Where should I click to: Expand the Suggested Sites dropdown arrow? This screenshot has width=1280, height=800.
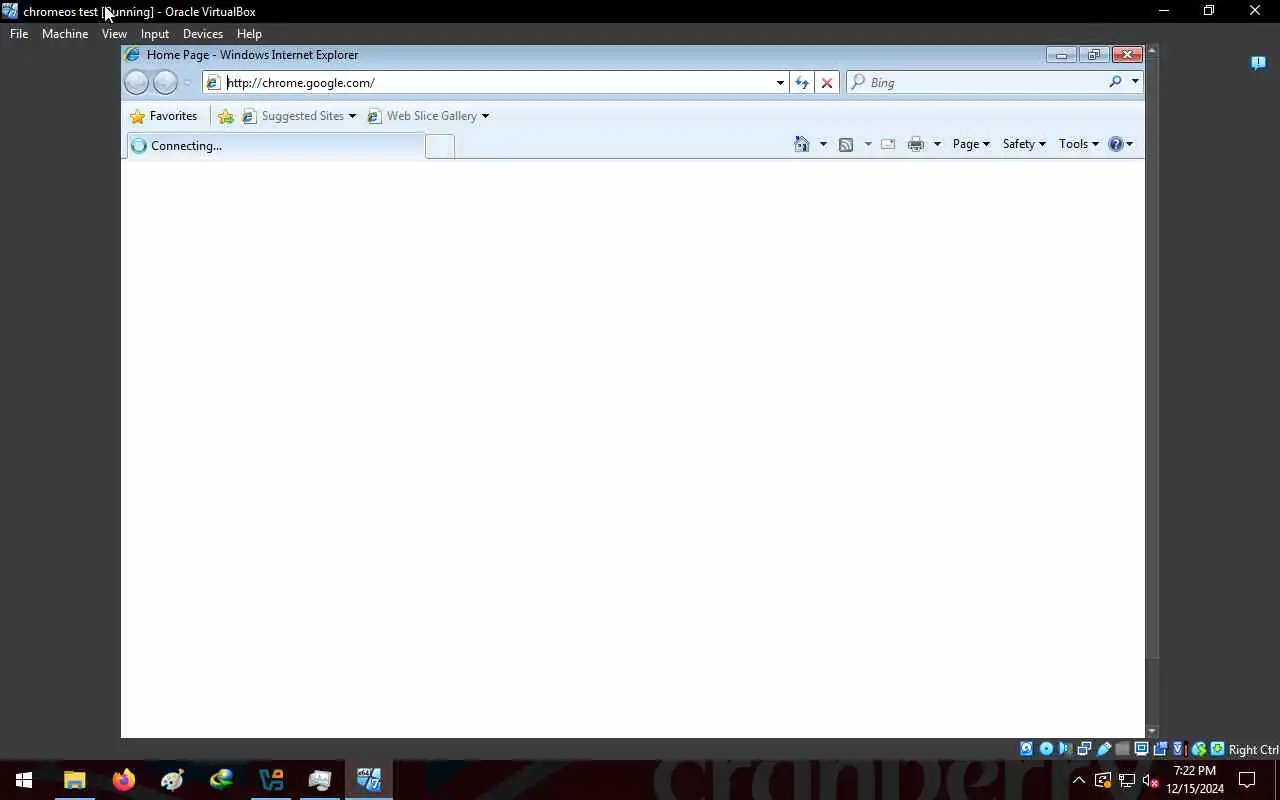(x=352, y=116)
